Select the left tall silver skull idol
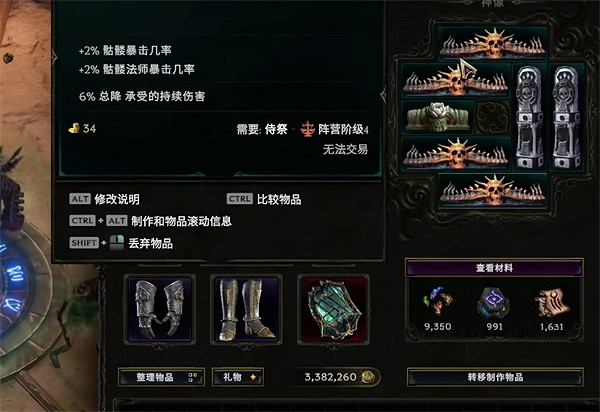Image resolution: width=600 pixels, height=412 pixels. pyautogui.click(x=529, y=117)
